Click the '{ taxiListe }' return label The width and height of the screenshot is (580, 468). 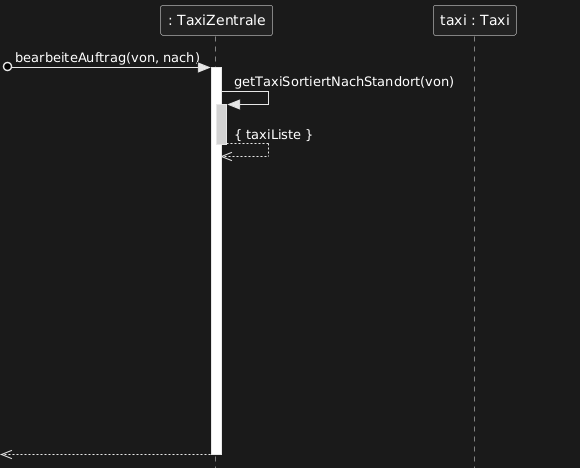(x=273, y=135)
